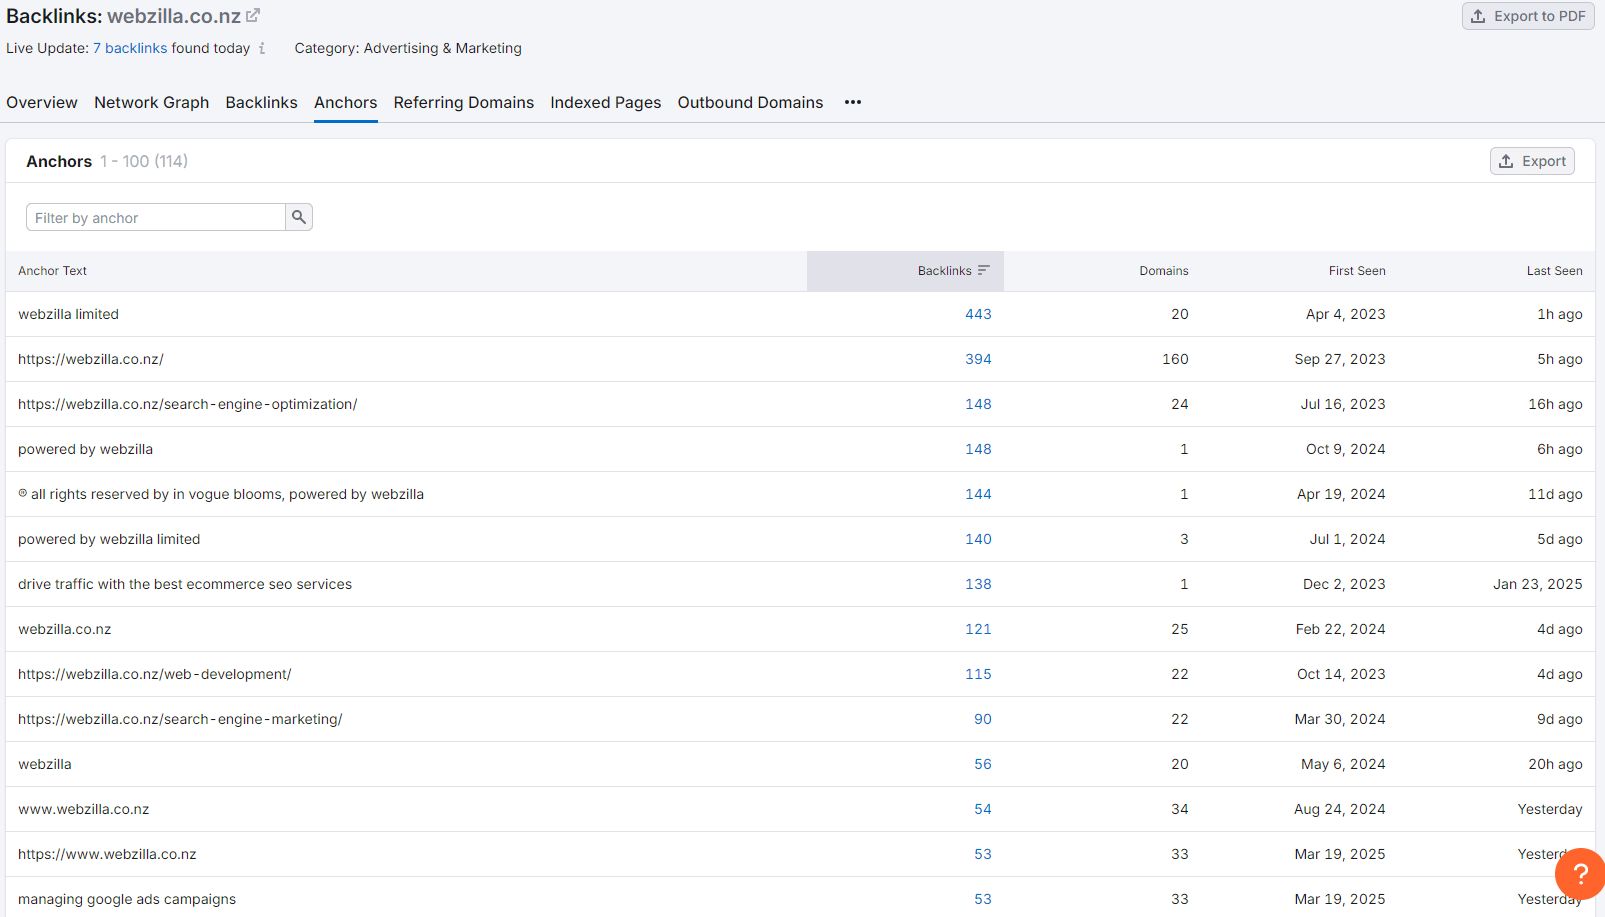Click the Filter by anchor input field
The height and width of the screenshot is (917, 1605).
click(x=156, y=217)
